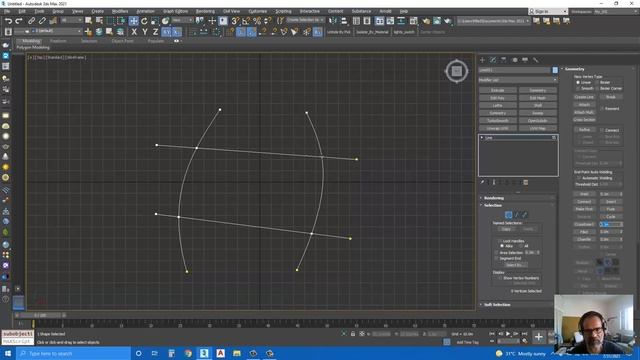Toggle the Area Selection checkbox
The image size is (640, 360).
[496, 253]
